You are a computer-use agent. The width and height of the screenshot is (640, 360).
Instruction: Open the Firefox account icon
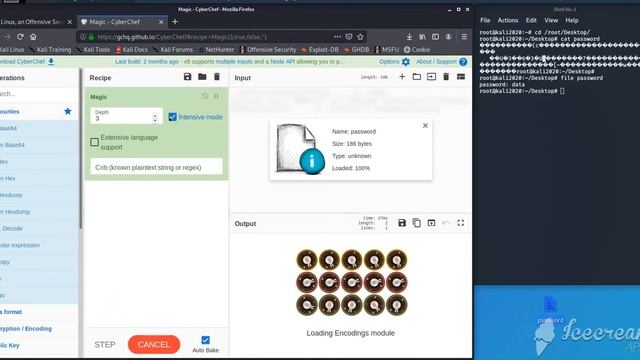pos(449,37)
